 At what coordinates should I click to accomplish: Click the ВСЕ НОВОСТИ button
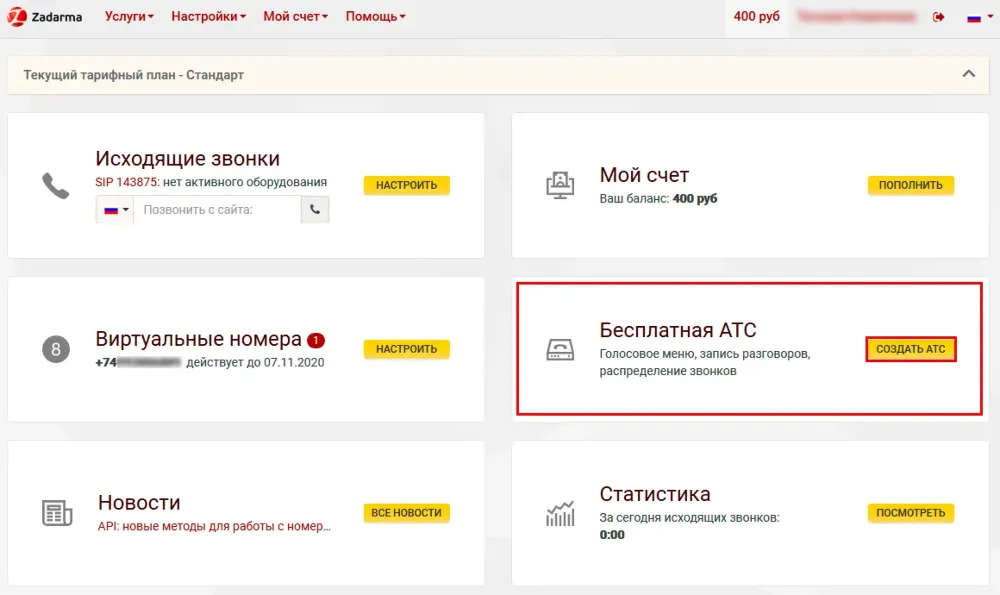click(406, 513)
